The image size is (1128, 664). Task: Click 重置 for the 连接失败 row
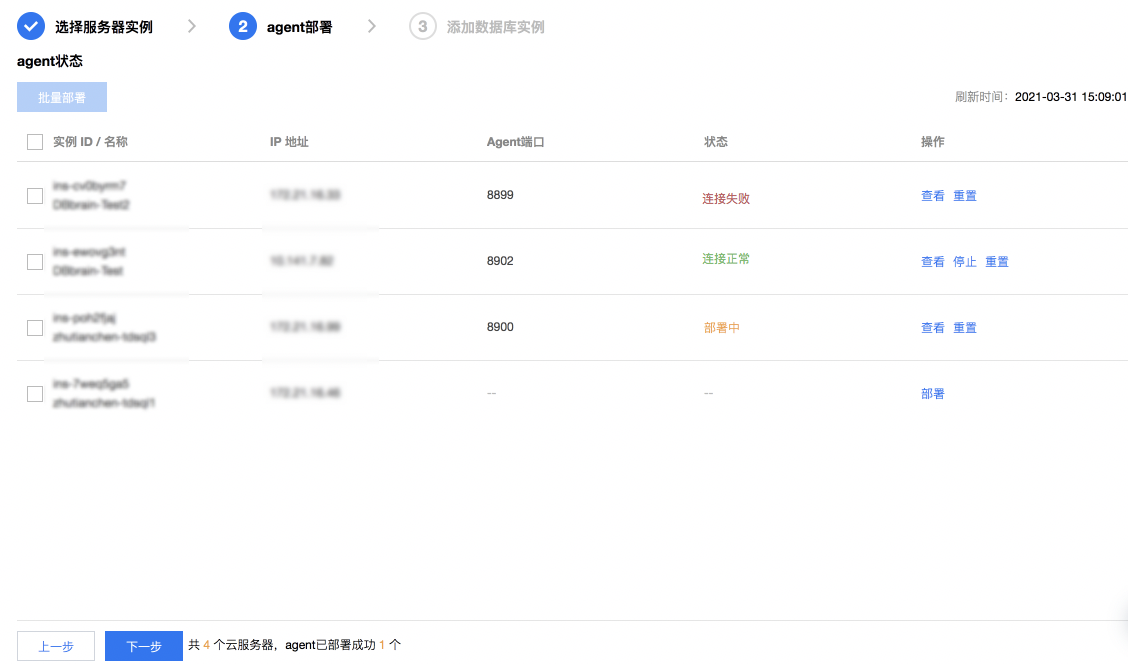coord(965,196)
